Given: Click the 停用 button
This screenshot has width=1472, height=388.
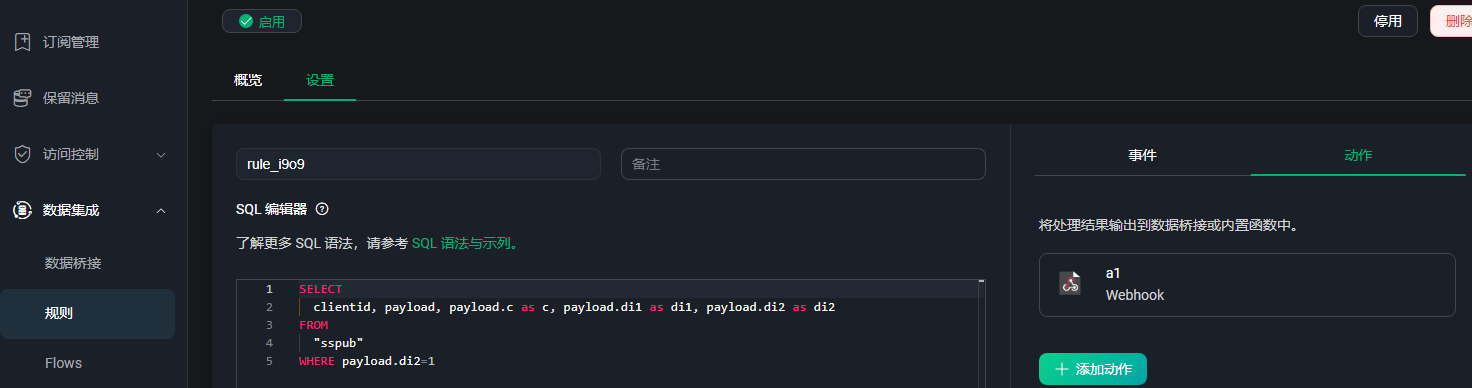Looking at the screenshot, I should pyautogui.click(x=1388, y=21).
